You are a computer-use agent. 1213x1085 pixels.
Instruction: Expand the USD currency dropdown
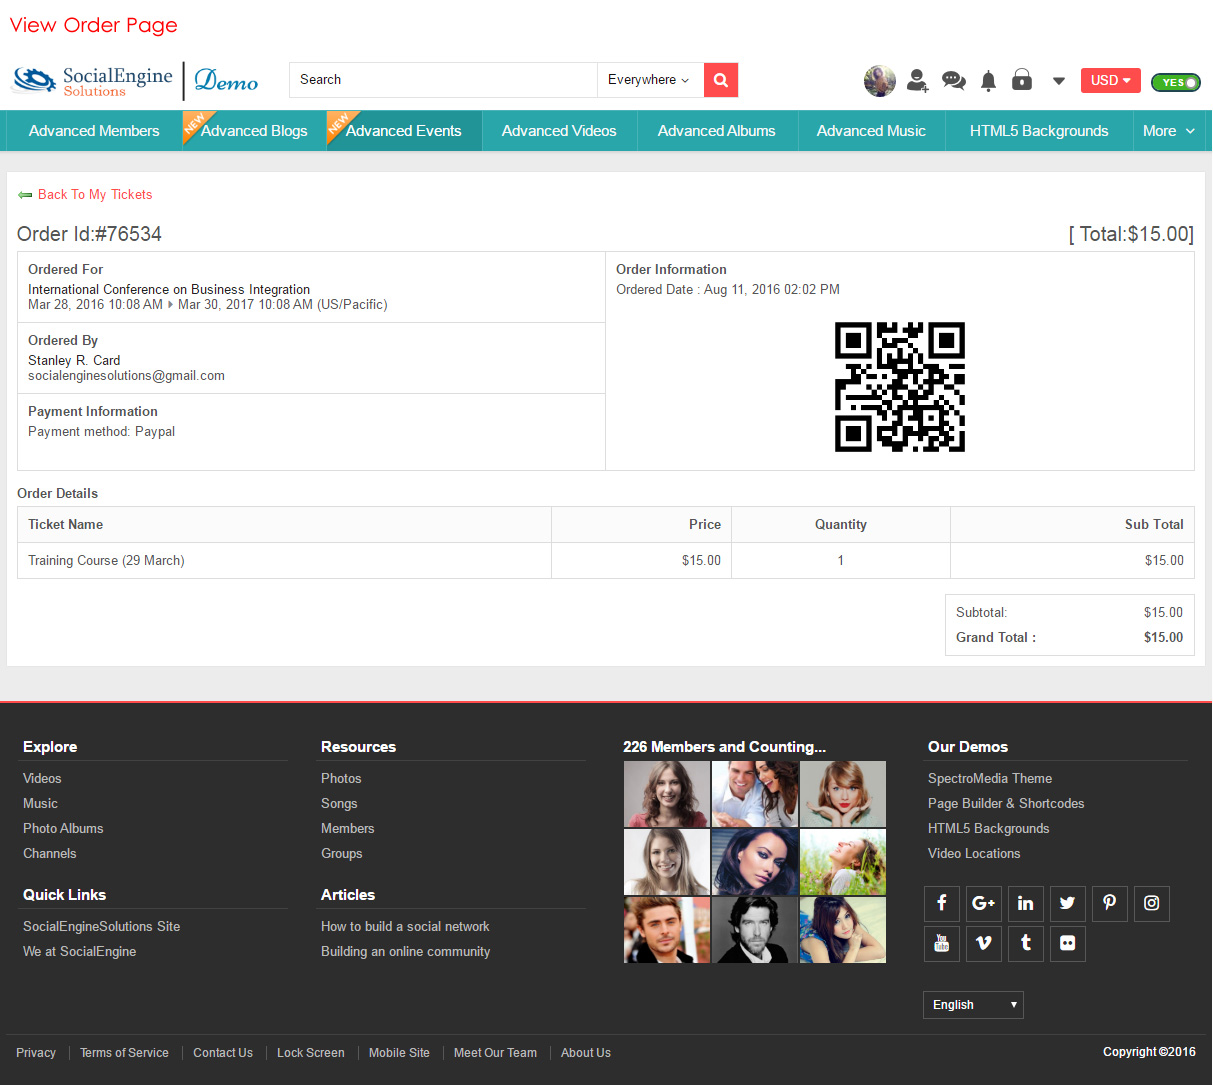pos(1110,80)
